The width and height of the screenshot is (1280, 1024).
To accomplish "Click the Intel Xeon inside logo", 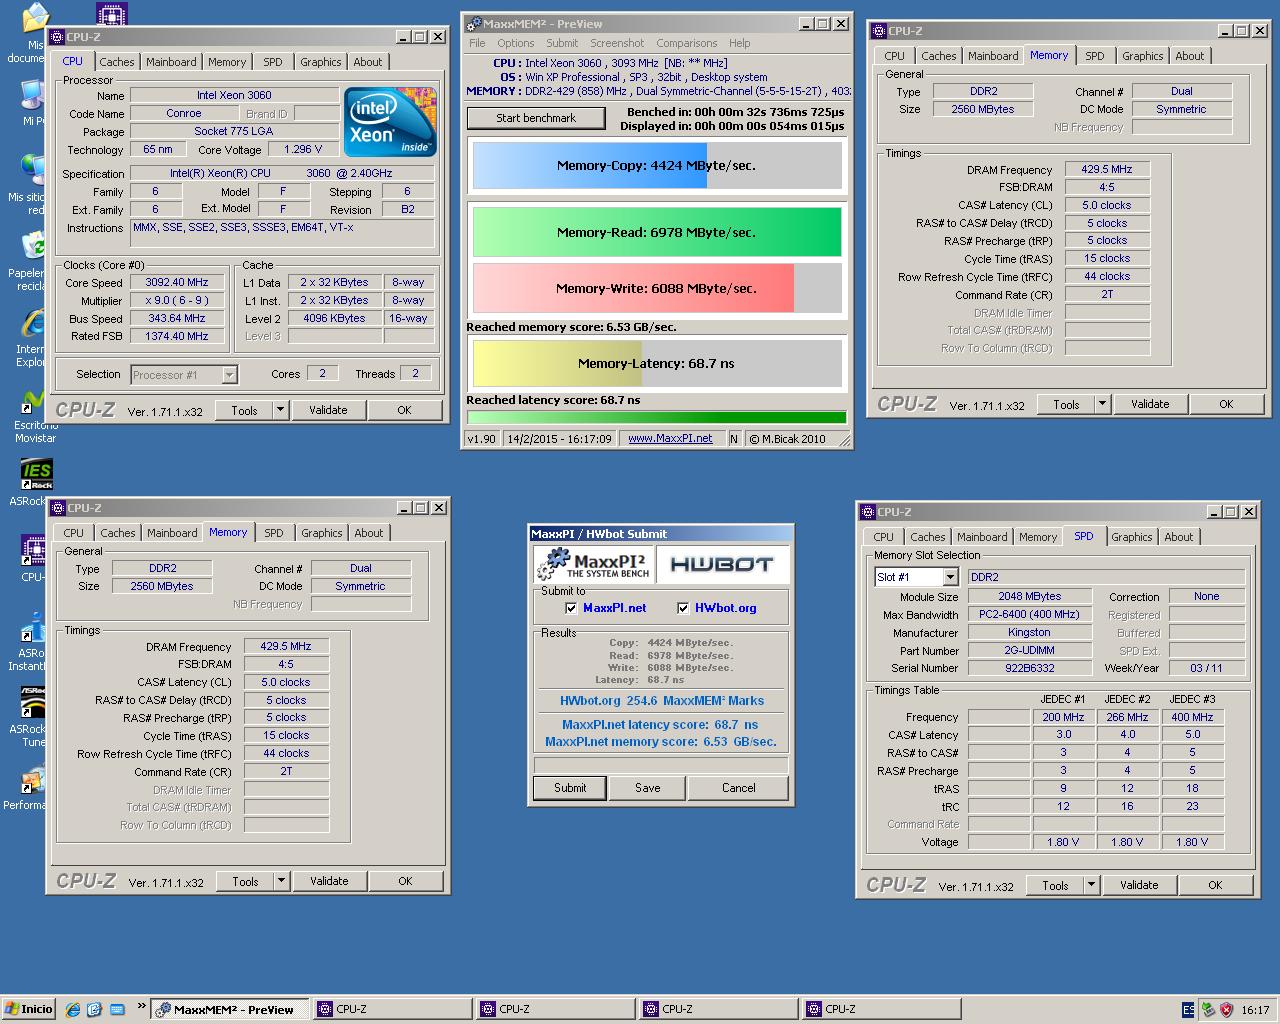I will (x=390, y=122).
